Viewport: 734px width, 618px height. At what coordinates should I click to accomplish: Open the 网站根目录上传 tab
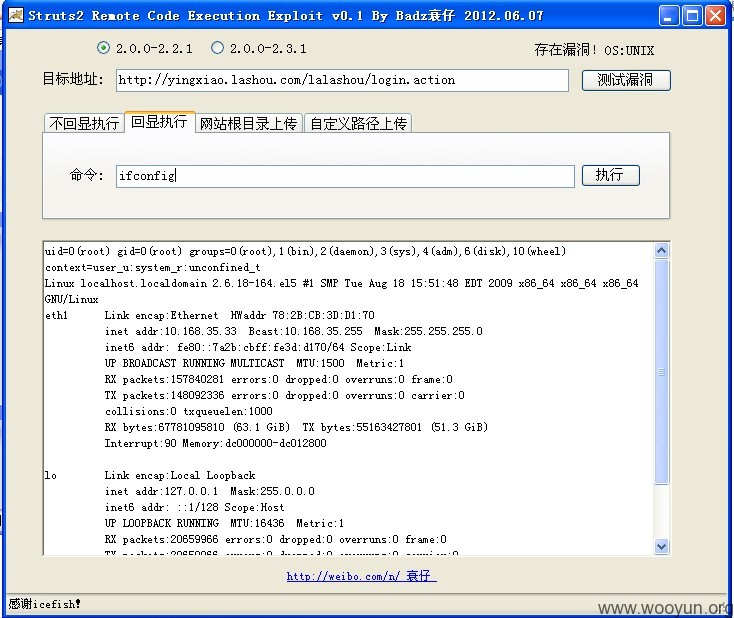click(249, 123)
